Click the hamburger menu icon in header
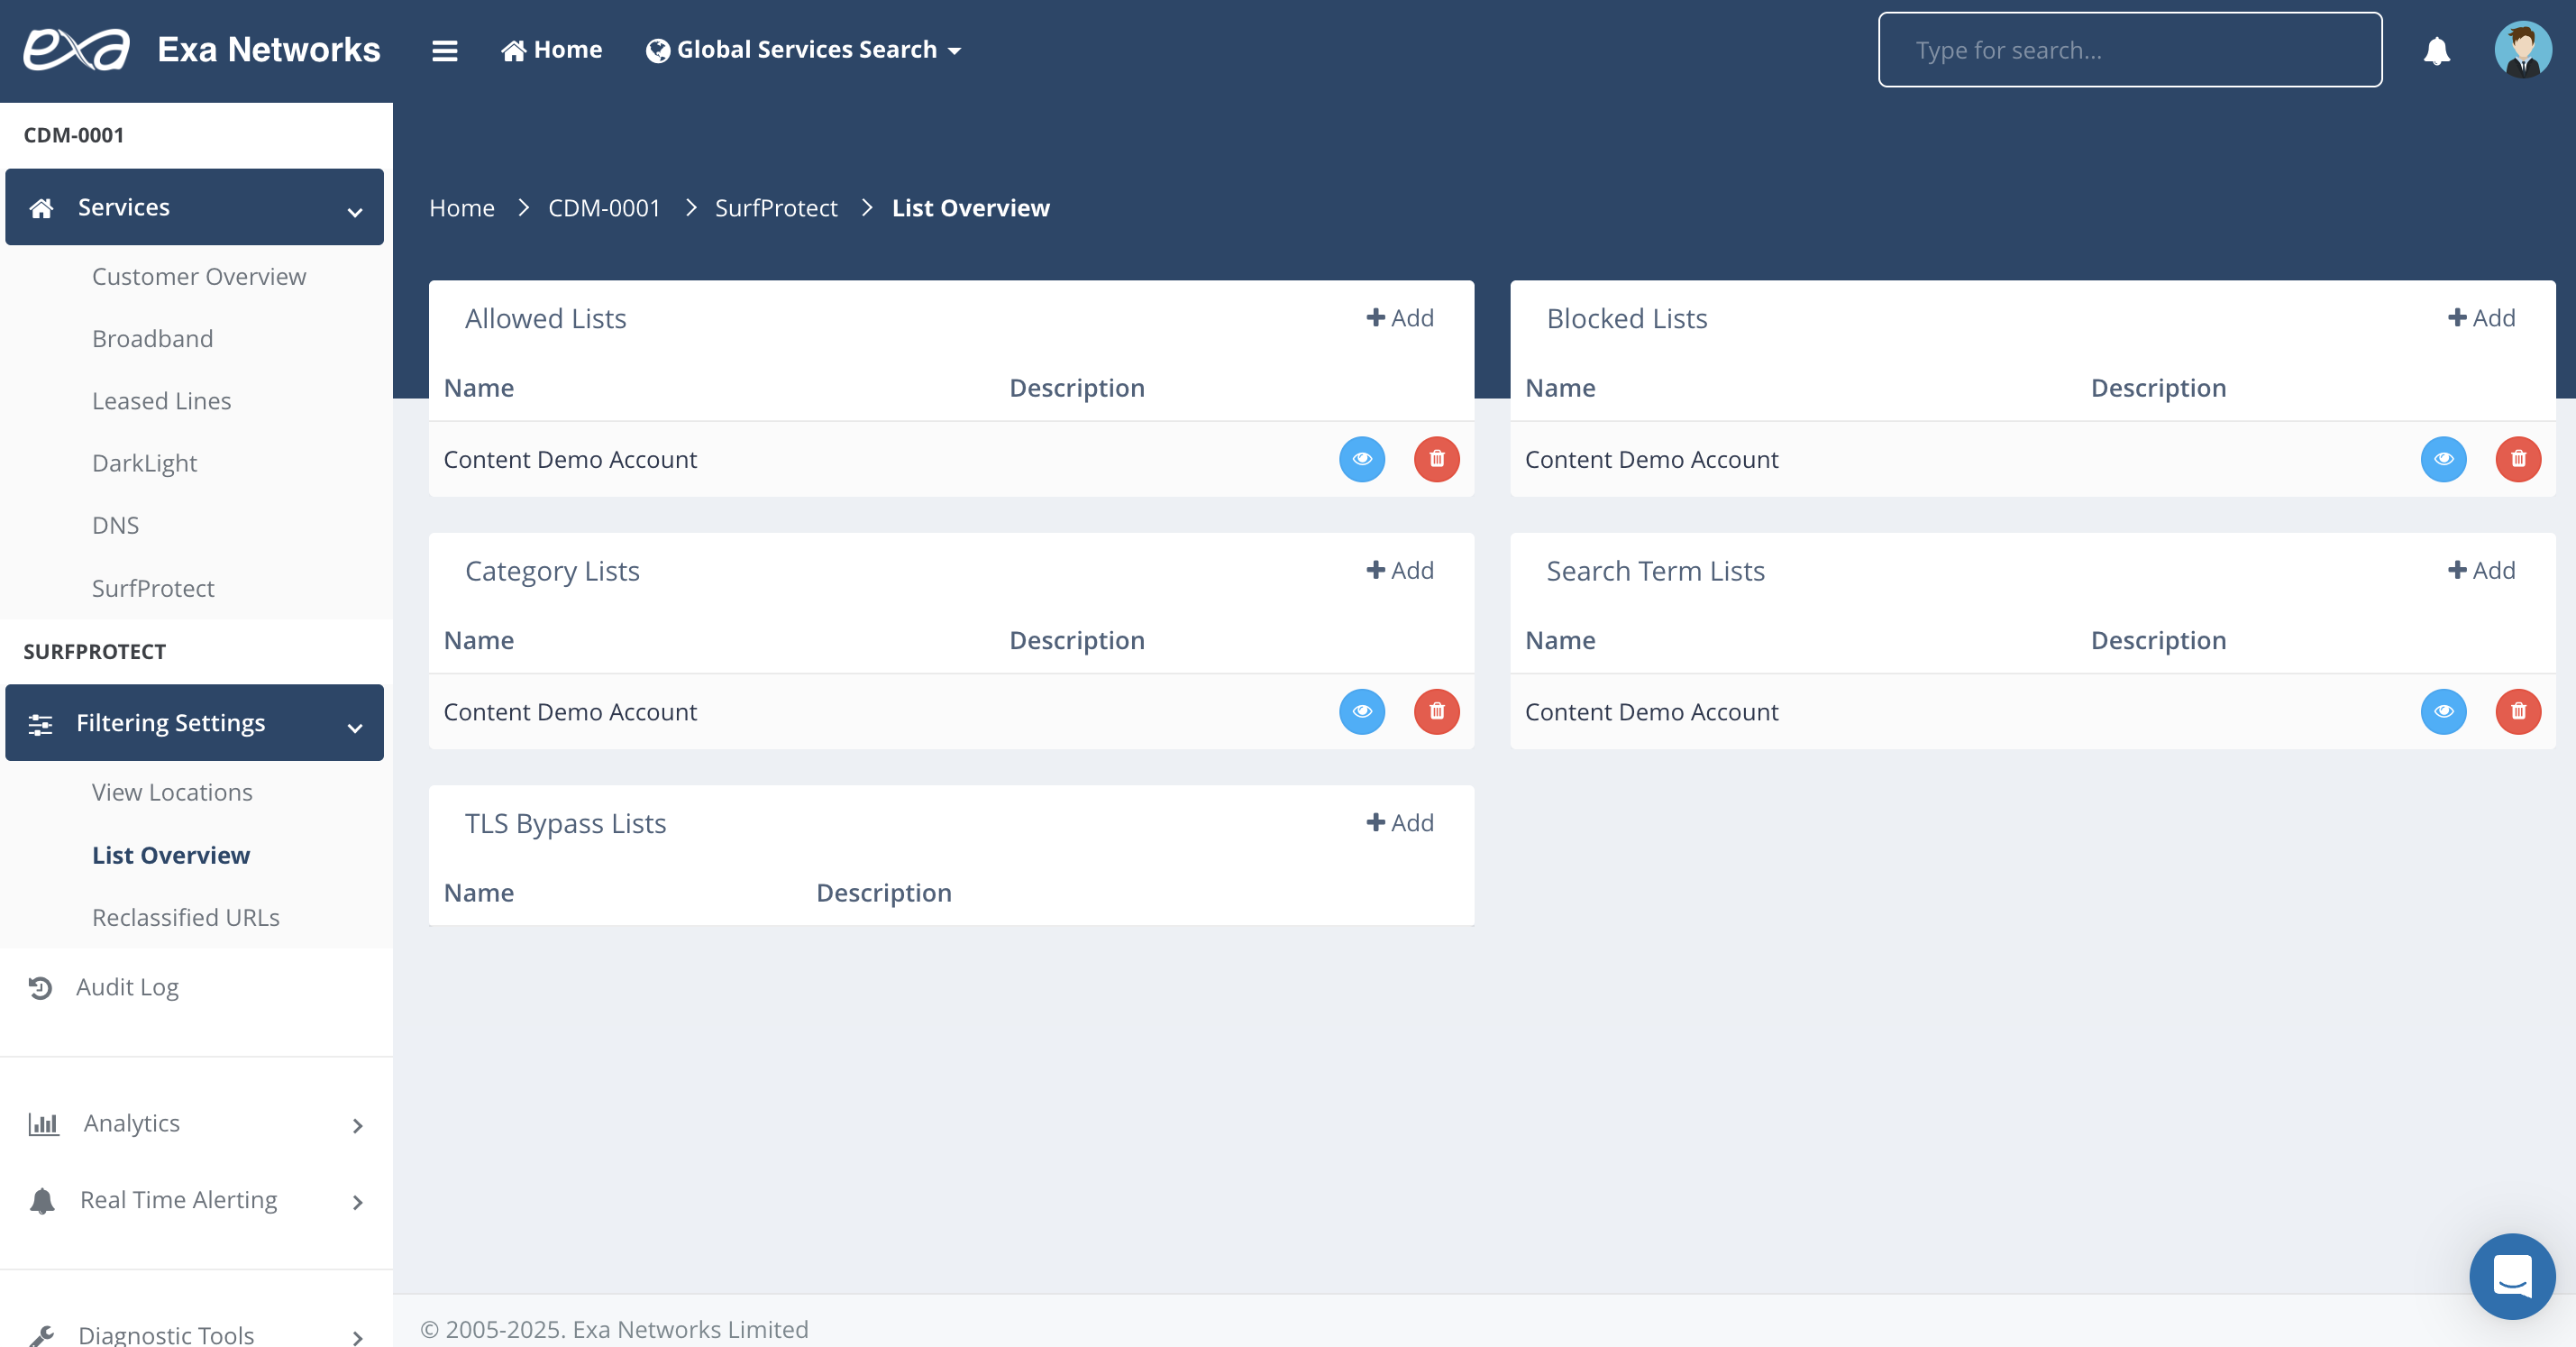Screen dimensions: 2576x1347 coord(444,50)
